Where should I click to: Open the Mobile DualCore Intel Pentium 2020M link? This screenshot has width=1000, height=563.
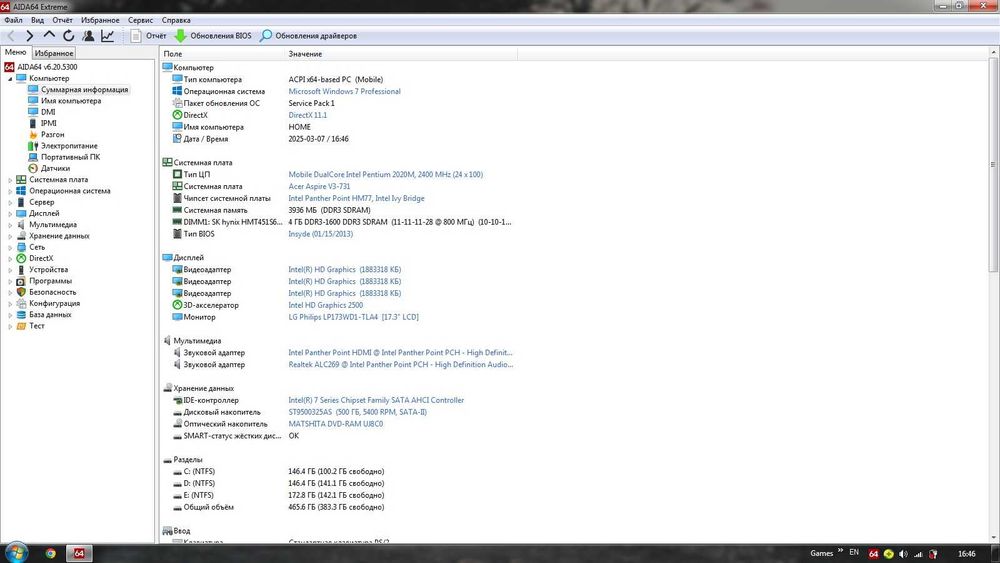coord(385,174)
